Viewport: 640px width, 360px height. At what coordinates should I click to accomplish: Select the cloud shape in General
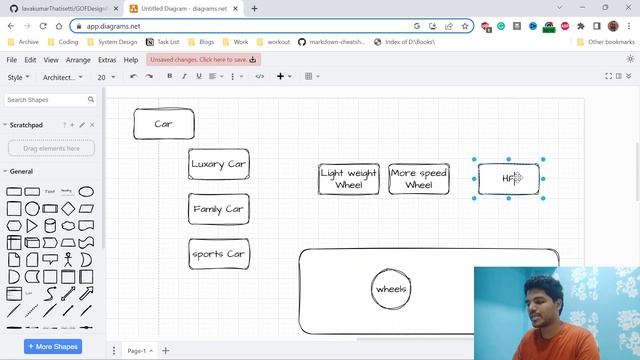(x=68, y=226)
